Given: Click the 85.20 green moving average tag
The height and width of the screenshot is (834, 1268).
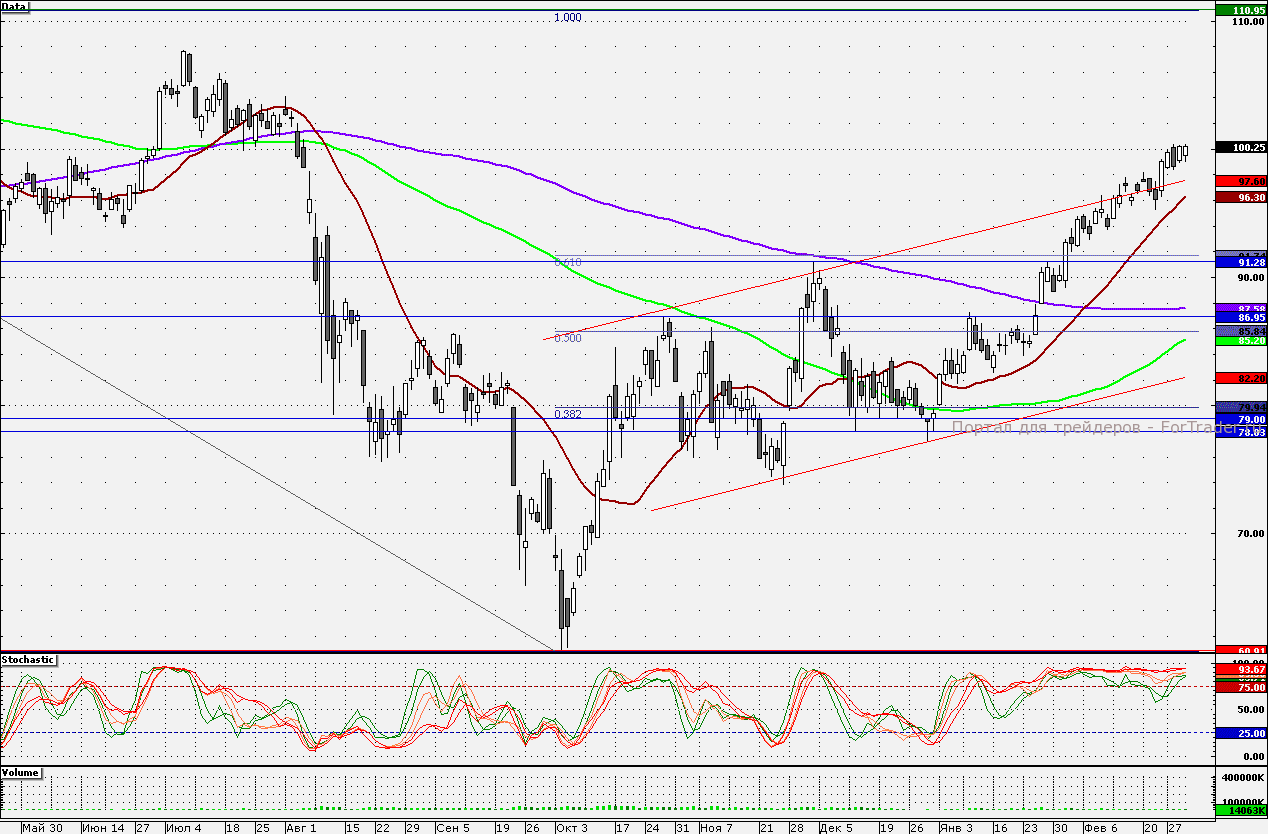Looking at the screenshot, I should (1240, 341).
